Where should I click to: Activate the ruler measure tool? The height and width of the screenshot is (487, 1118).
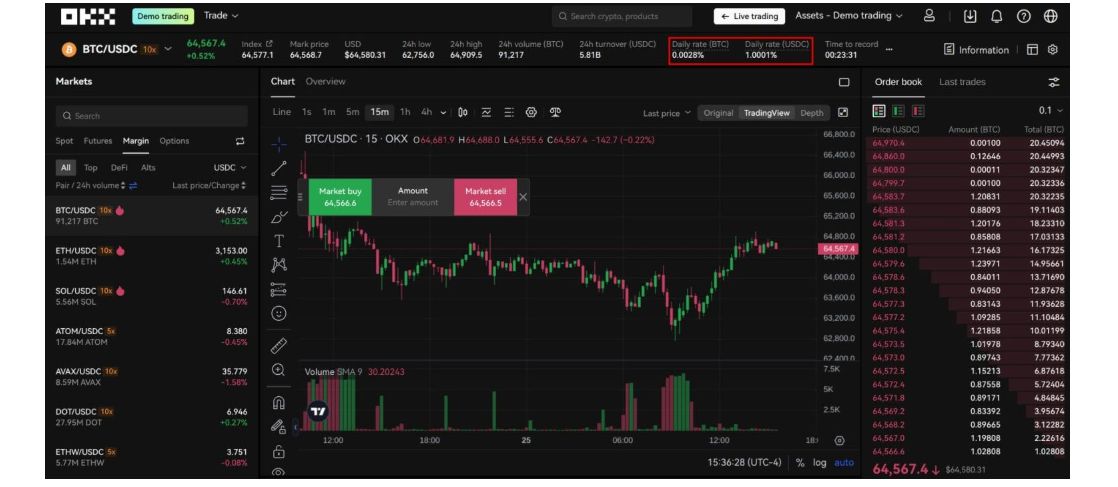tap(279, 346)
